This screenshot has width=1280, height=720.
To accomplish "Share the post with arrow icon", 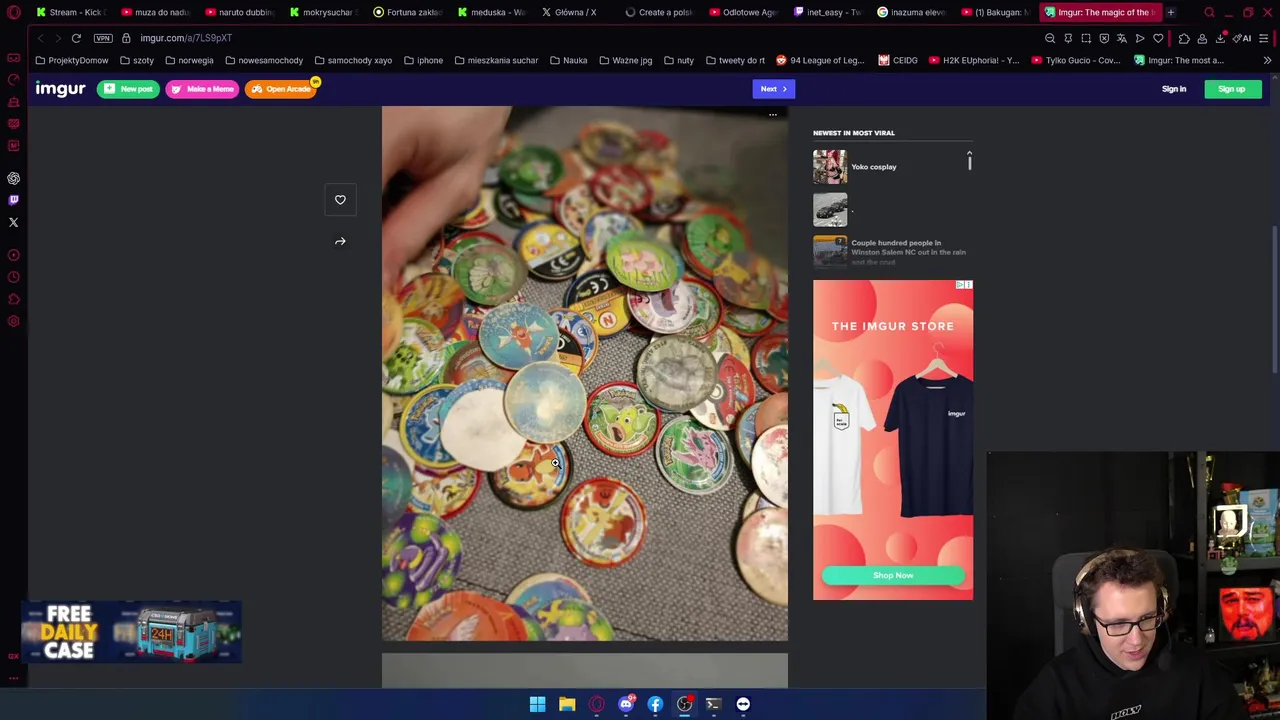I will click(x=340, y=241).
